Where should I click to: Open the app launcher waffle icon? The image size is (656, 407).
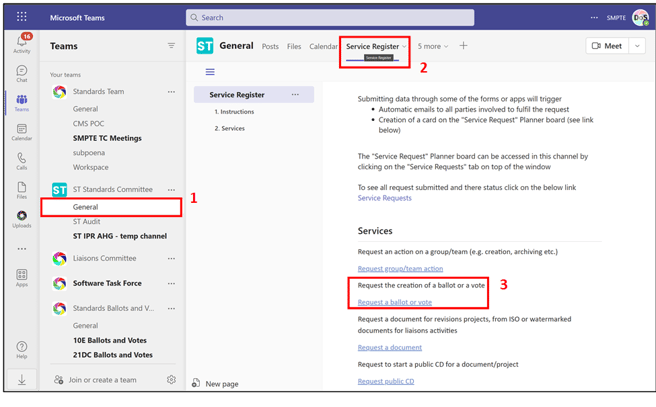click(x=21, y=17)
